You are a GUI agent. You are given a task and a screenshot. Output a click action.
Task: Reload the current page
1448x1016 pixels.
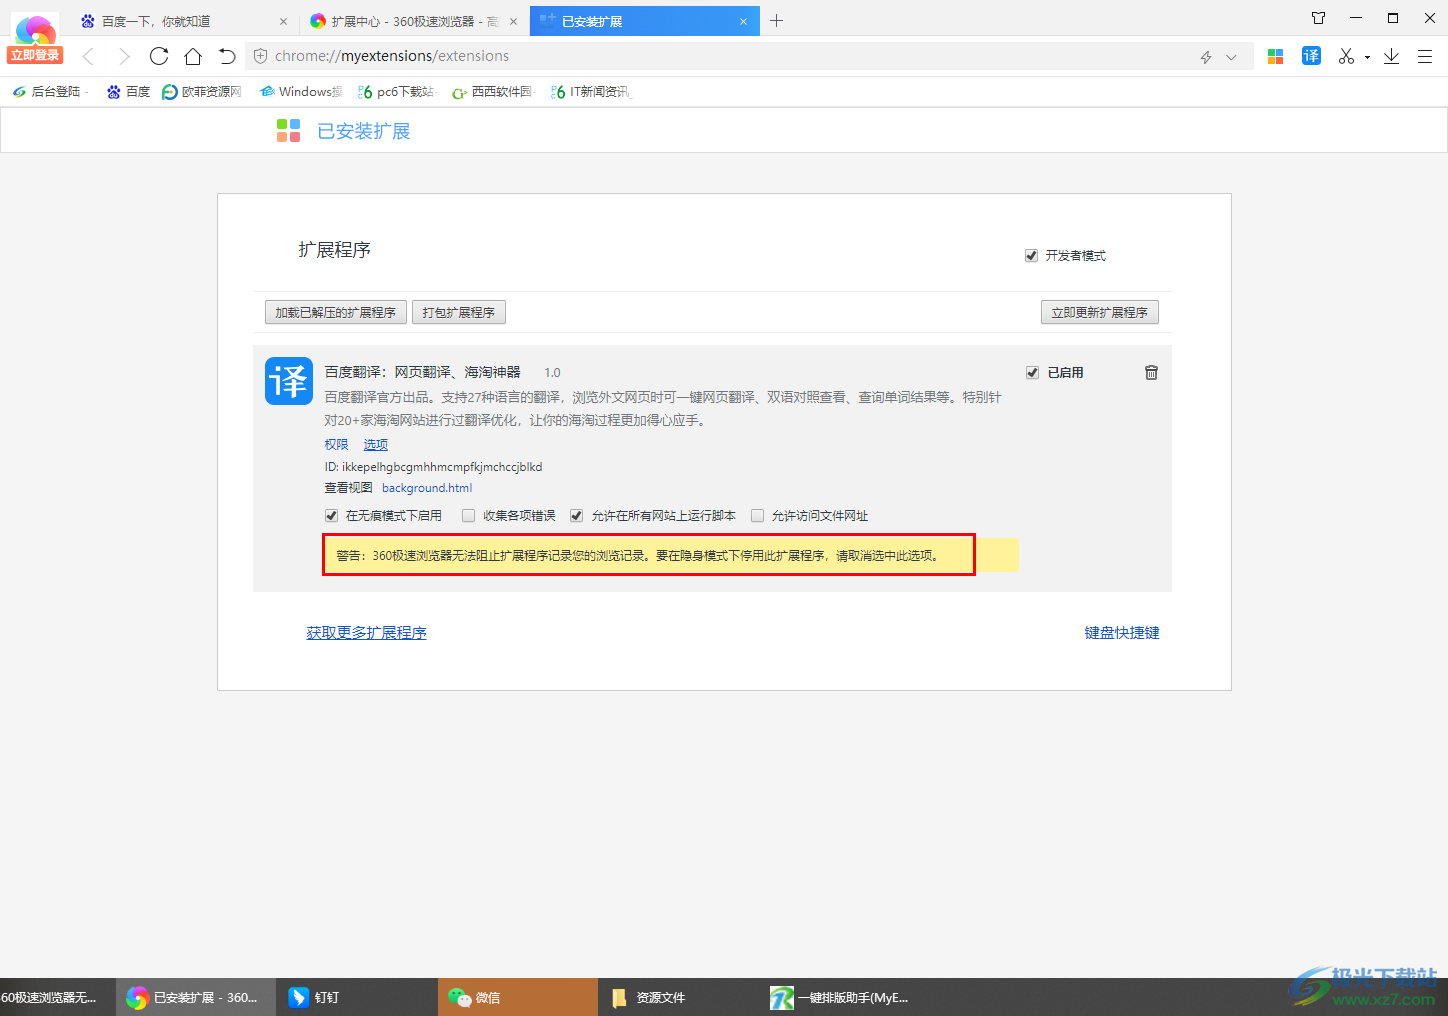(x=159, y=56)
